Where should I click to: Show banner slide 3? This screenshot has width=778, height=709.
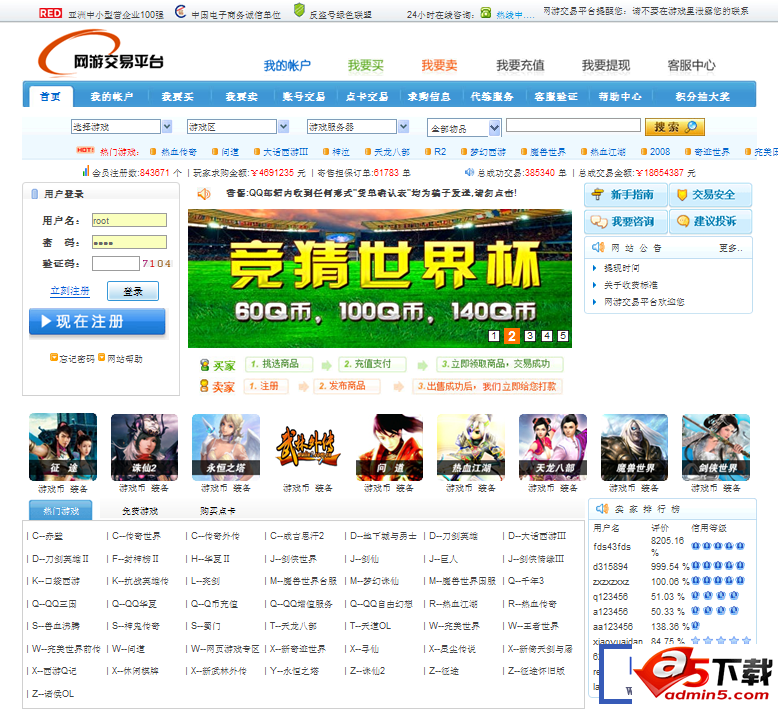click(530, 336)
